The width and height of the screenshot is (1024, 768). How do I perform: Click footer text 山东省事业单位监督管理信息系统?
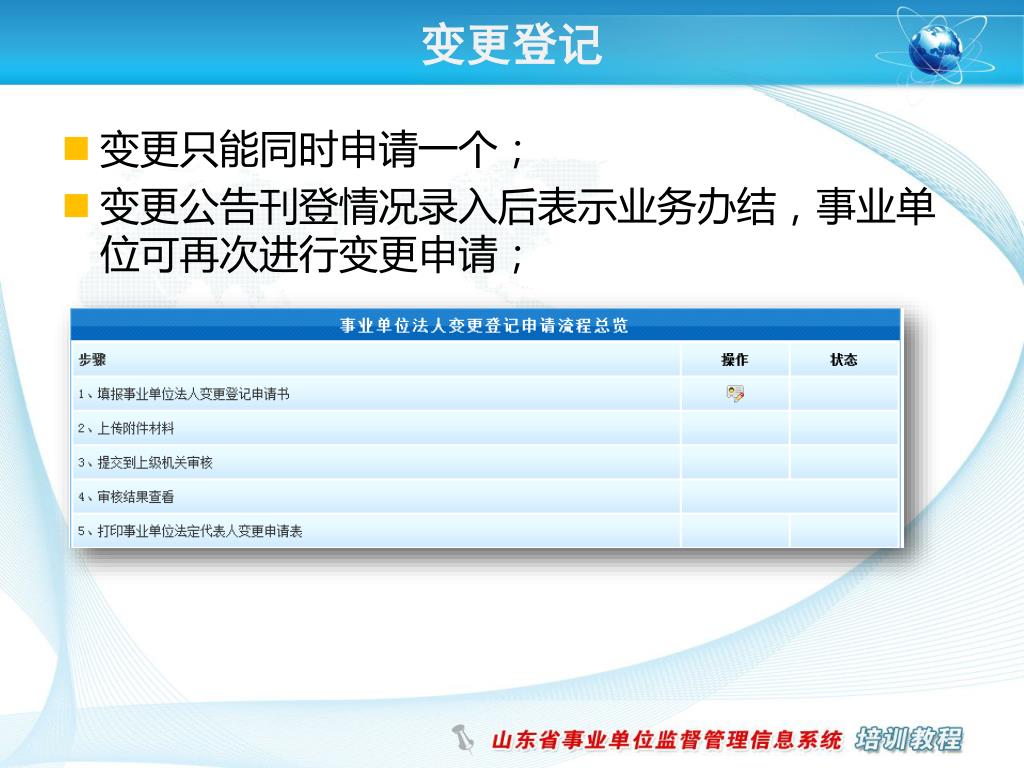(x=667, y=739)
